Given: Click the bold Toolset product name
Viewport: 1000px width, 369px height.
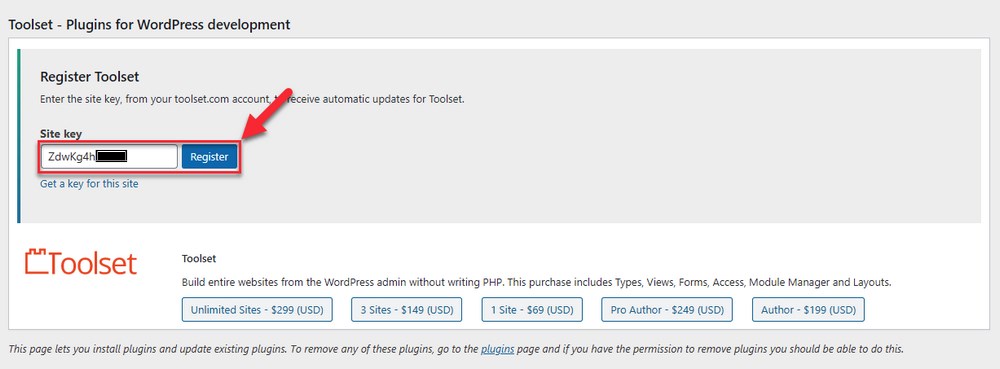Looking at the screenshot, I should click(199, 259).
